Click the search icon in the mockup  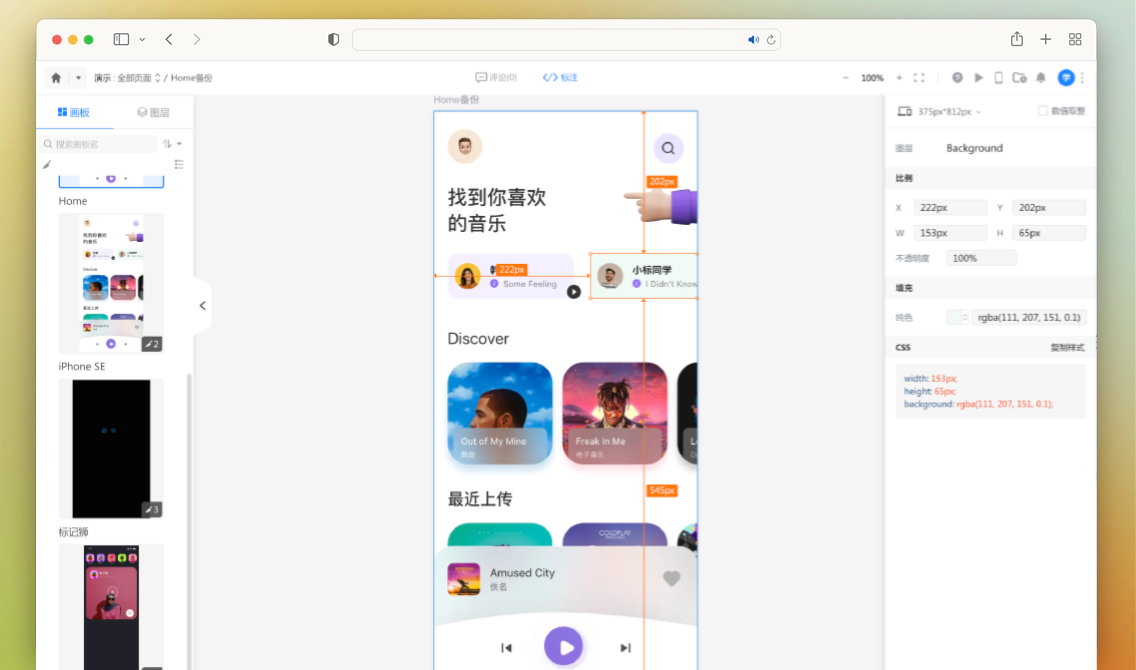point(668,148)
